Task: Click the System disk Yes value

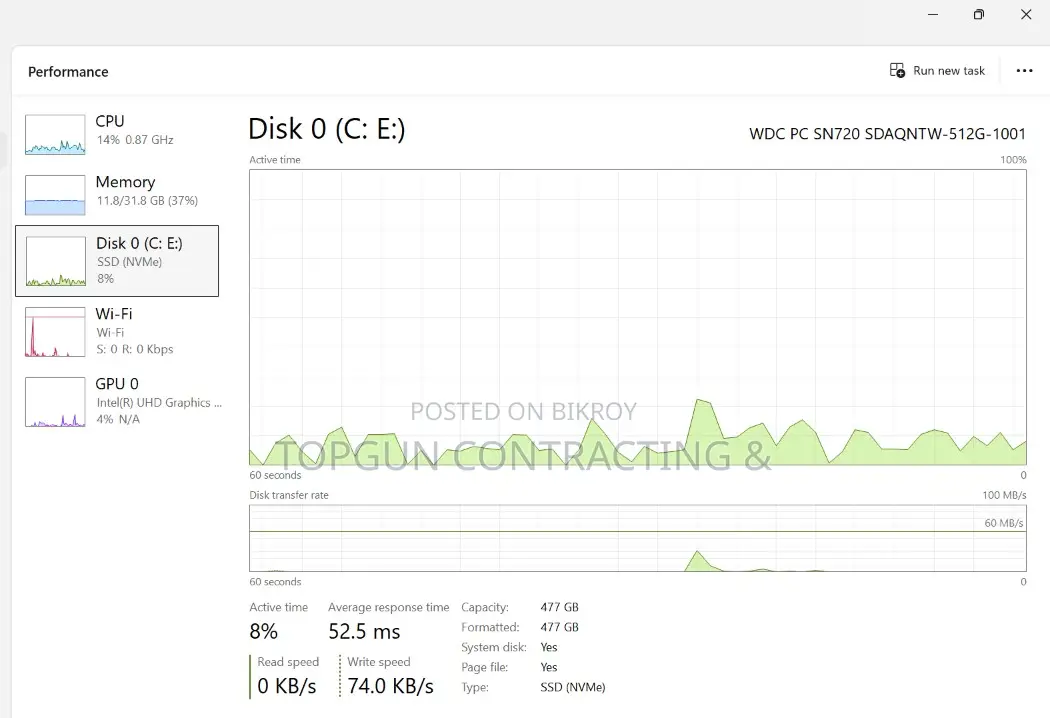Action: click(x=548, y=648)
